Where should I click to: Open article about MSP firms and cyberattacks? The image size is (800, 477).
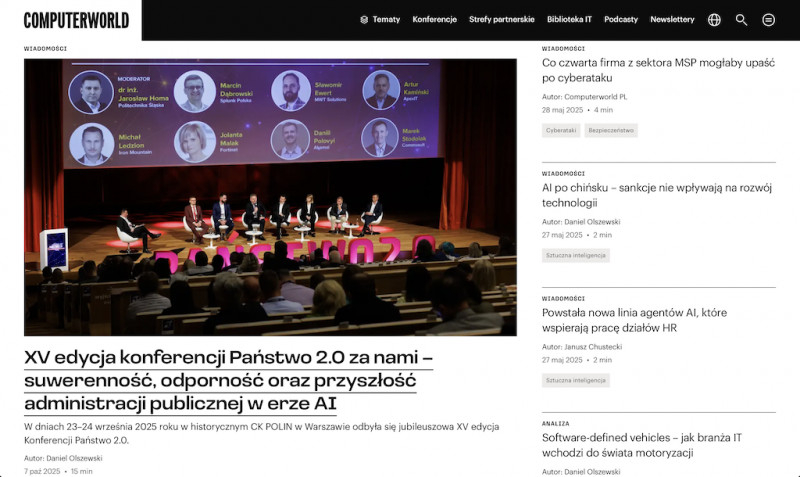[647, 70]
